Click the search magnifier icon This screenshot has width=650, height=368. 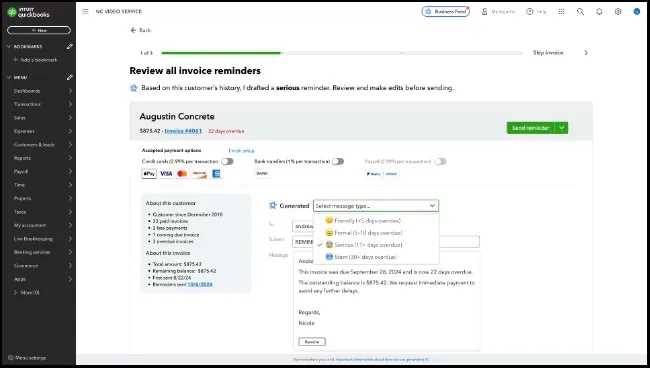pyautogui.click(x=580, y=12)
